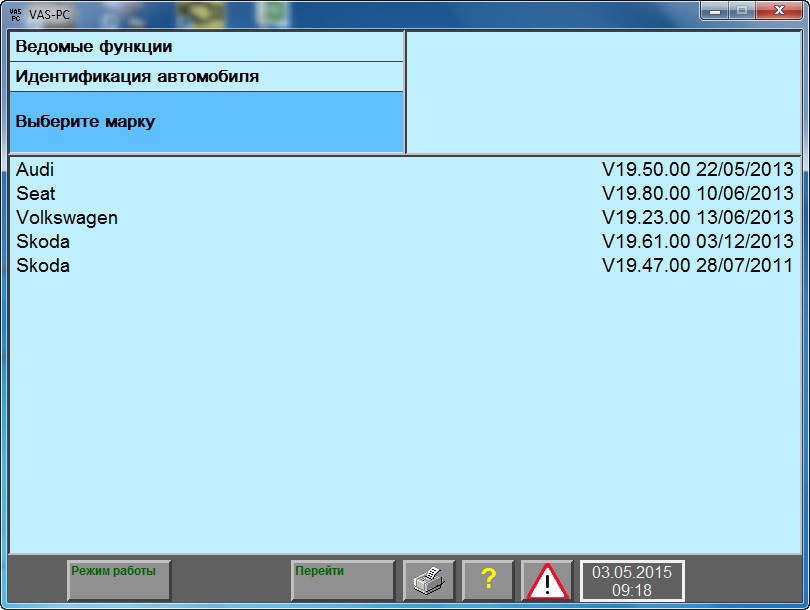Select Skoda row with version V19.47.00
The height and width of the screenshot is (610, 810).
point(405,265)
